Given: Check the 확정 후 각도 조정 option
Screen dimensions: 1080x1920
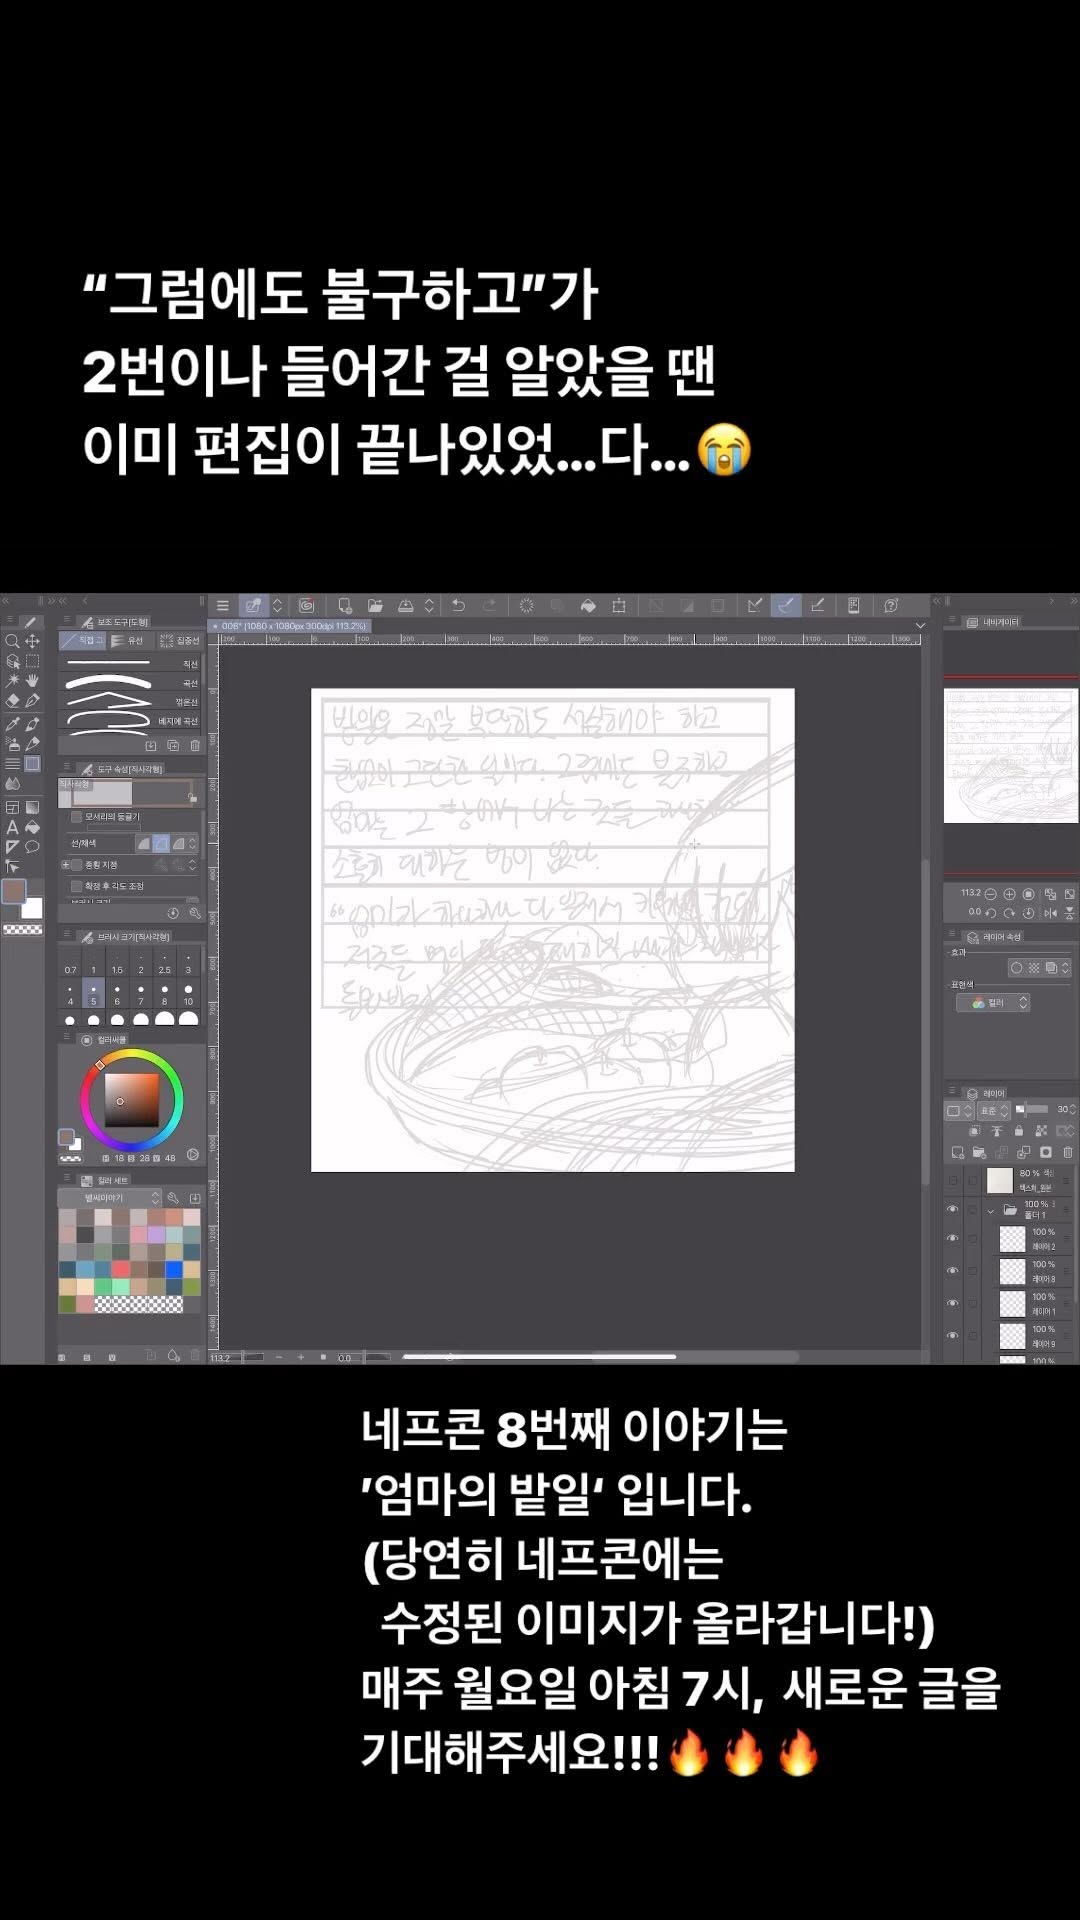Looking at the screenshot, I should pos(77,886).
